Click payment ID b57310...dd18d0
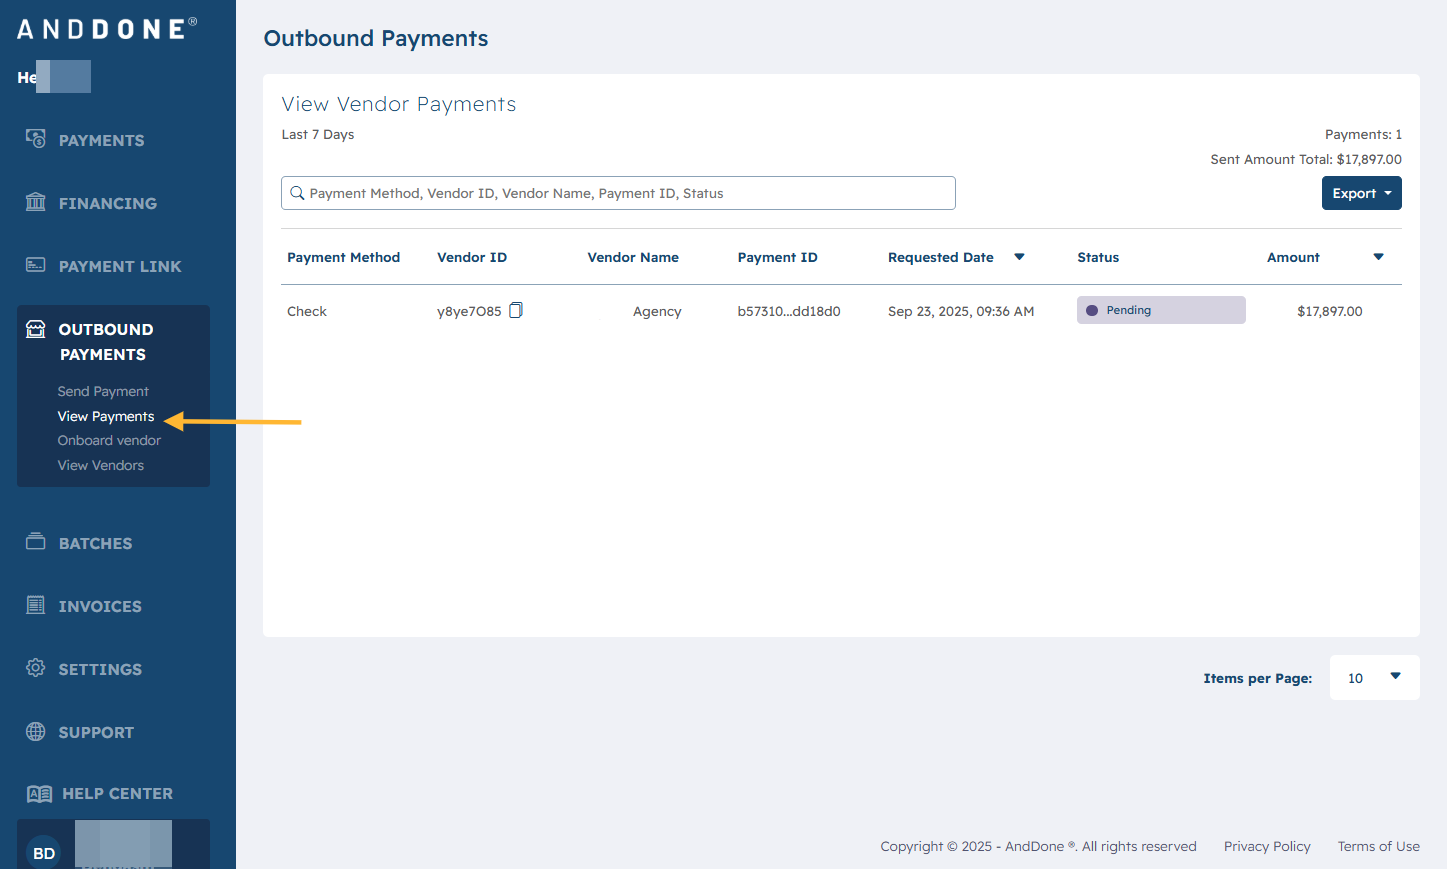The height and width of the screenshot is (869, 1447). 789,311
